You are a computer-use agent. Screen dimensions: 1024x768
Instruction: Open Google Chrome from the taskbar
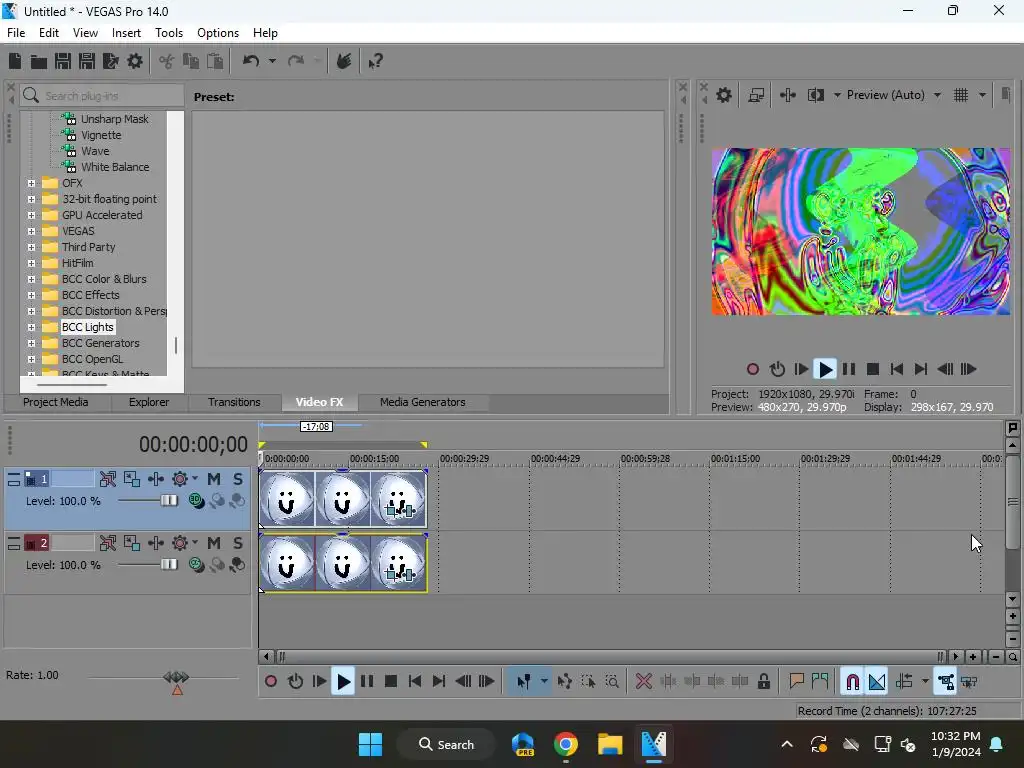point(566,744)
